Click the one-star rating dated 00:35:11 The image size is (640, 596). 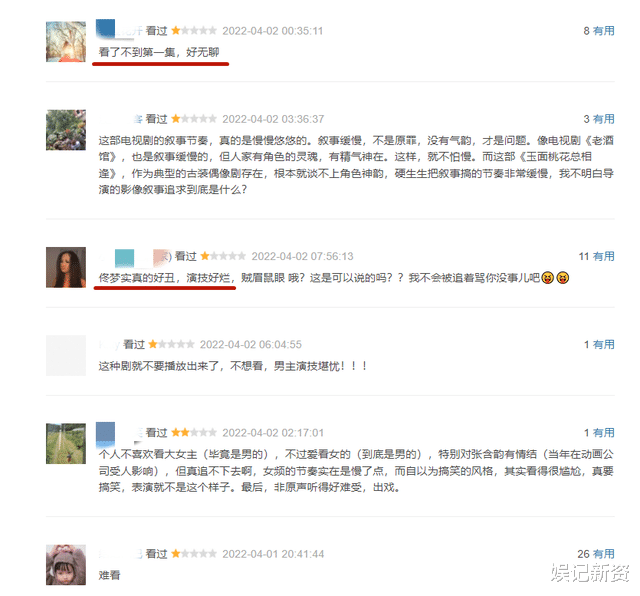194,31
